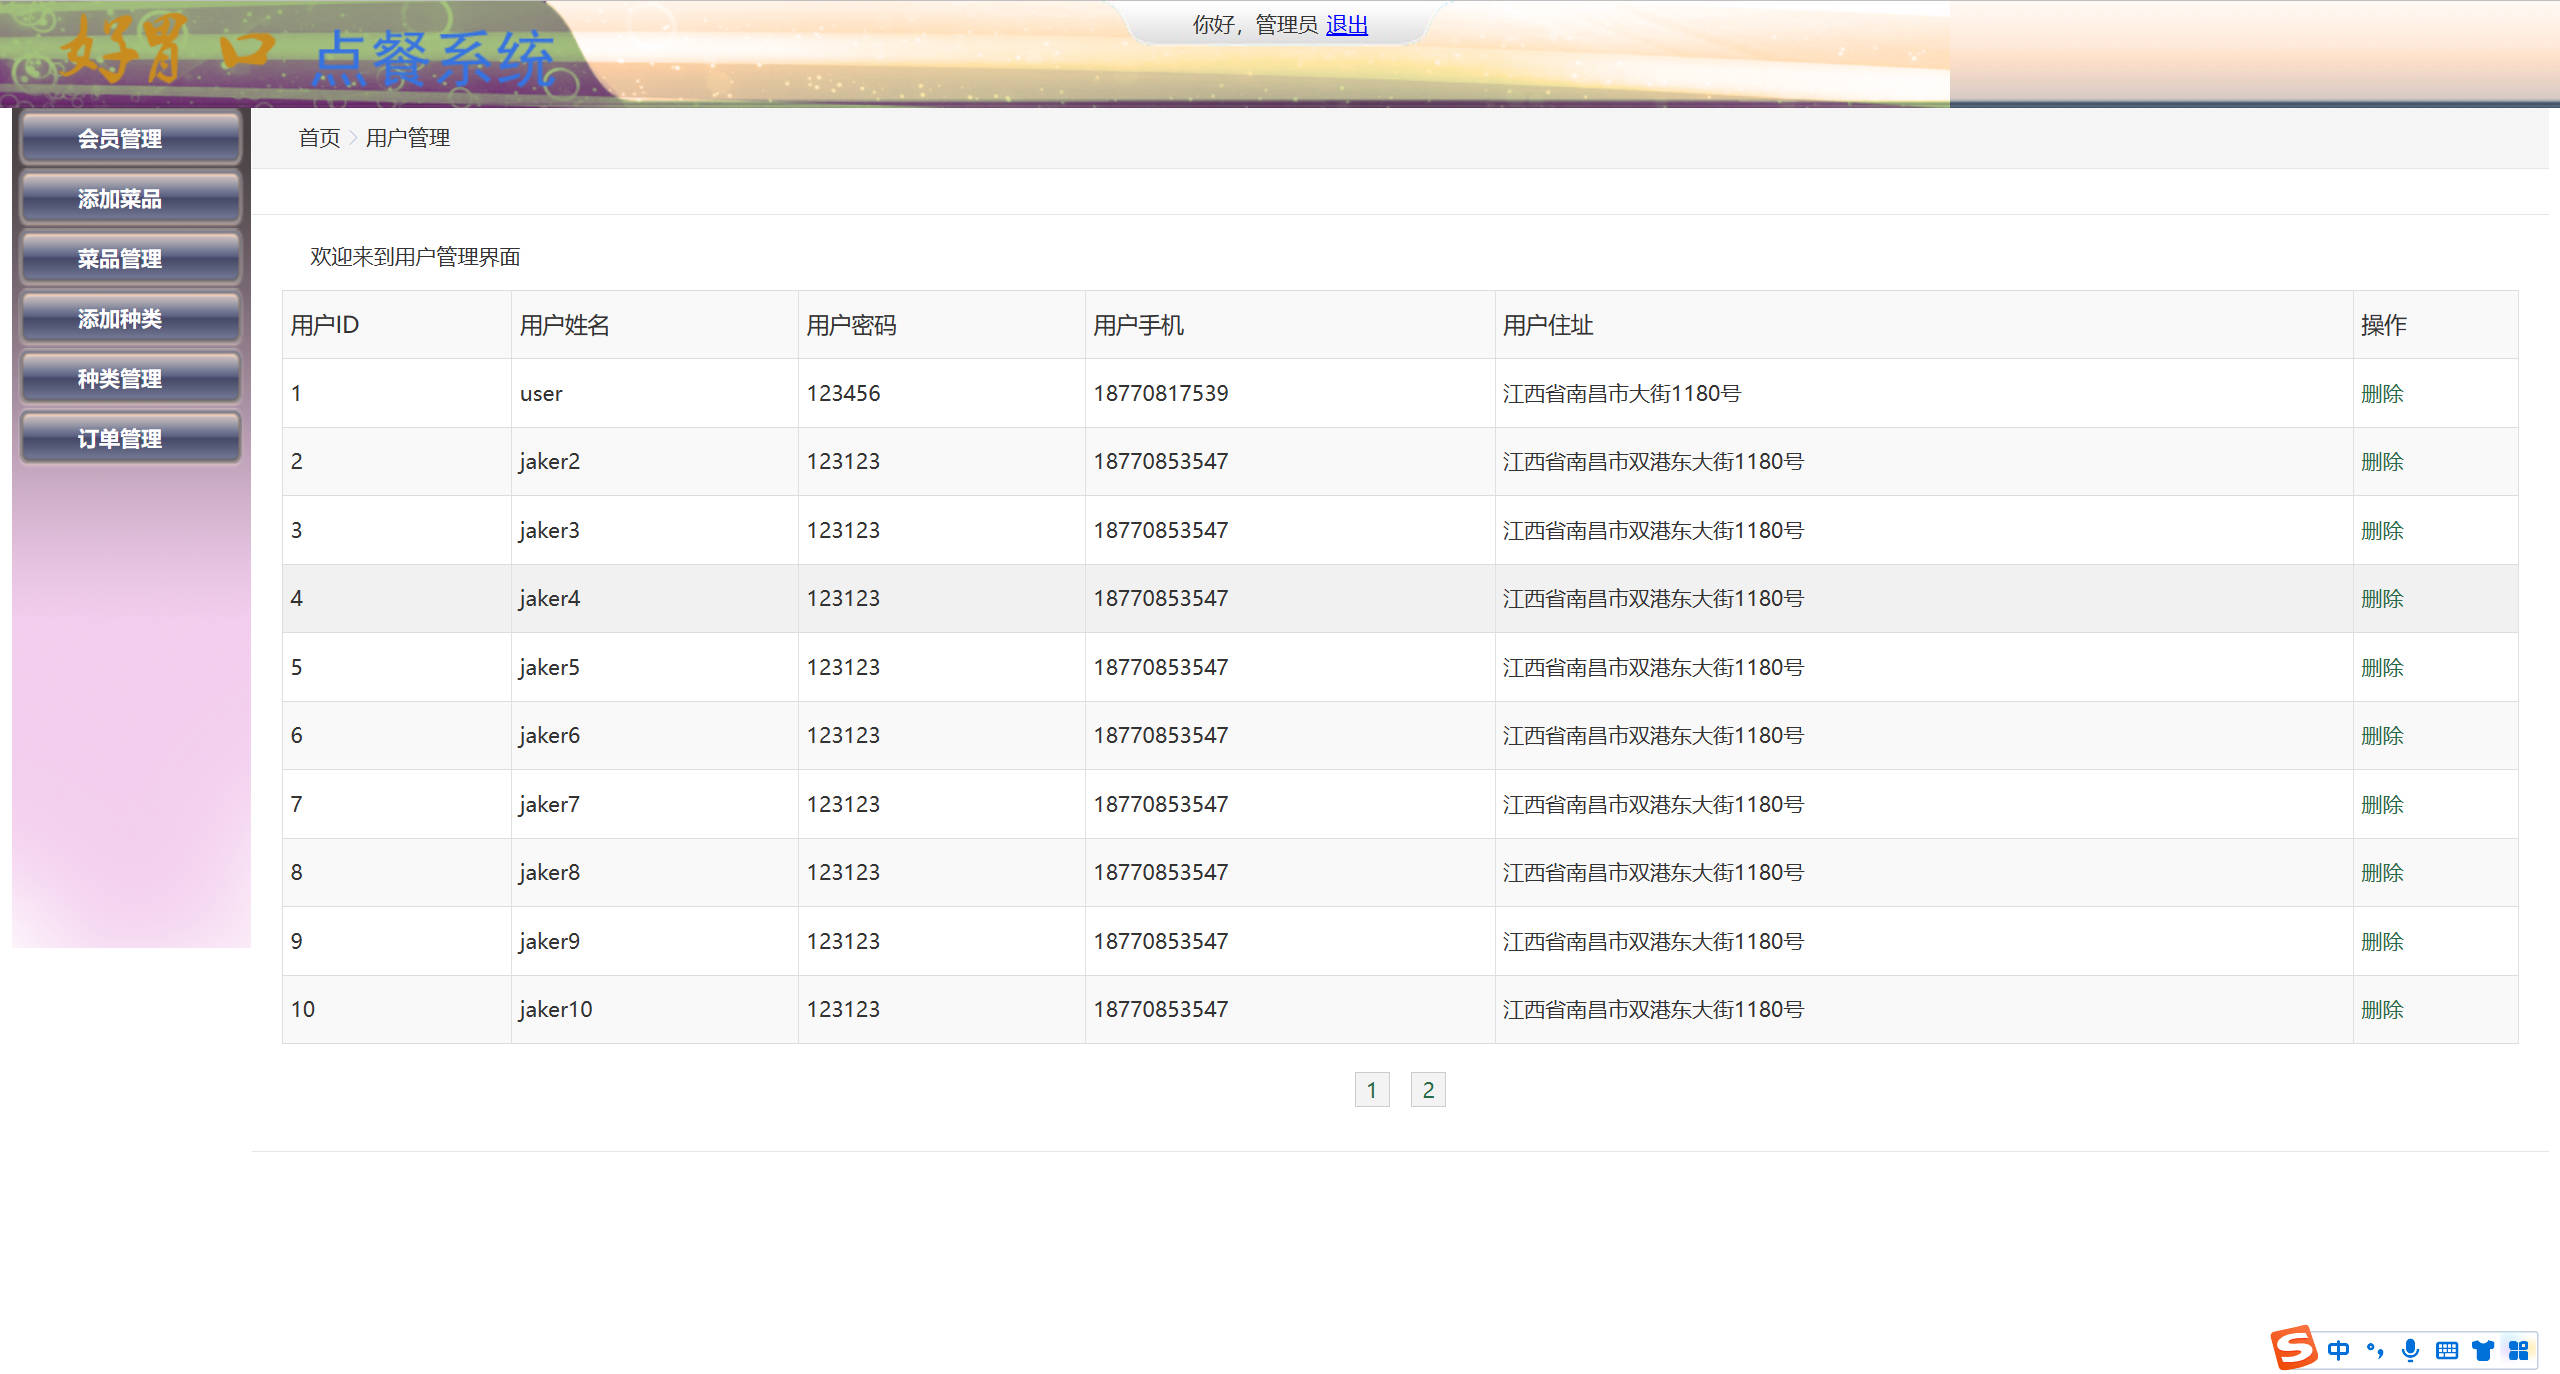Click the 退出 logout link
Screen dimensions: 2560x1374
[1346, 25]
